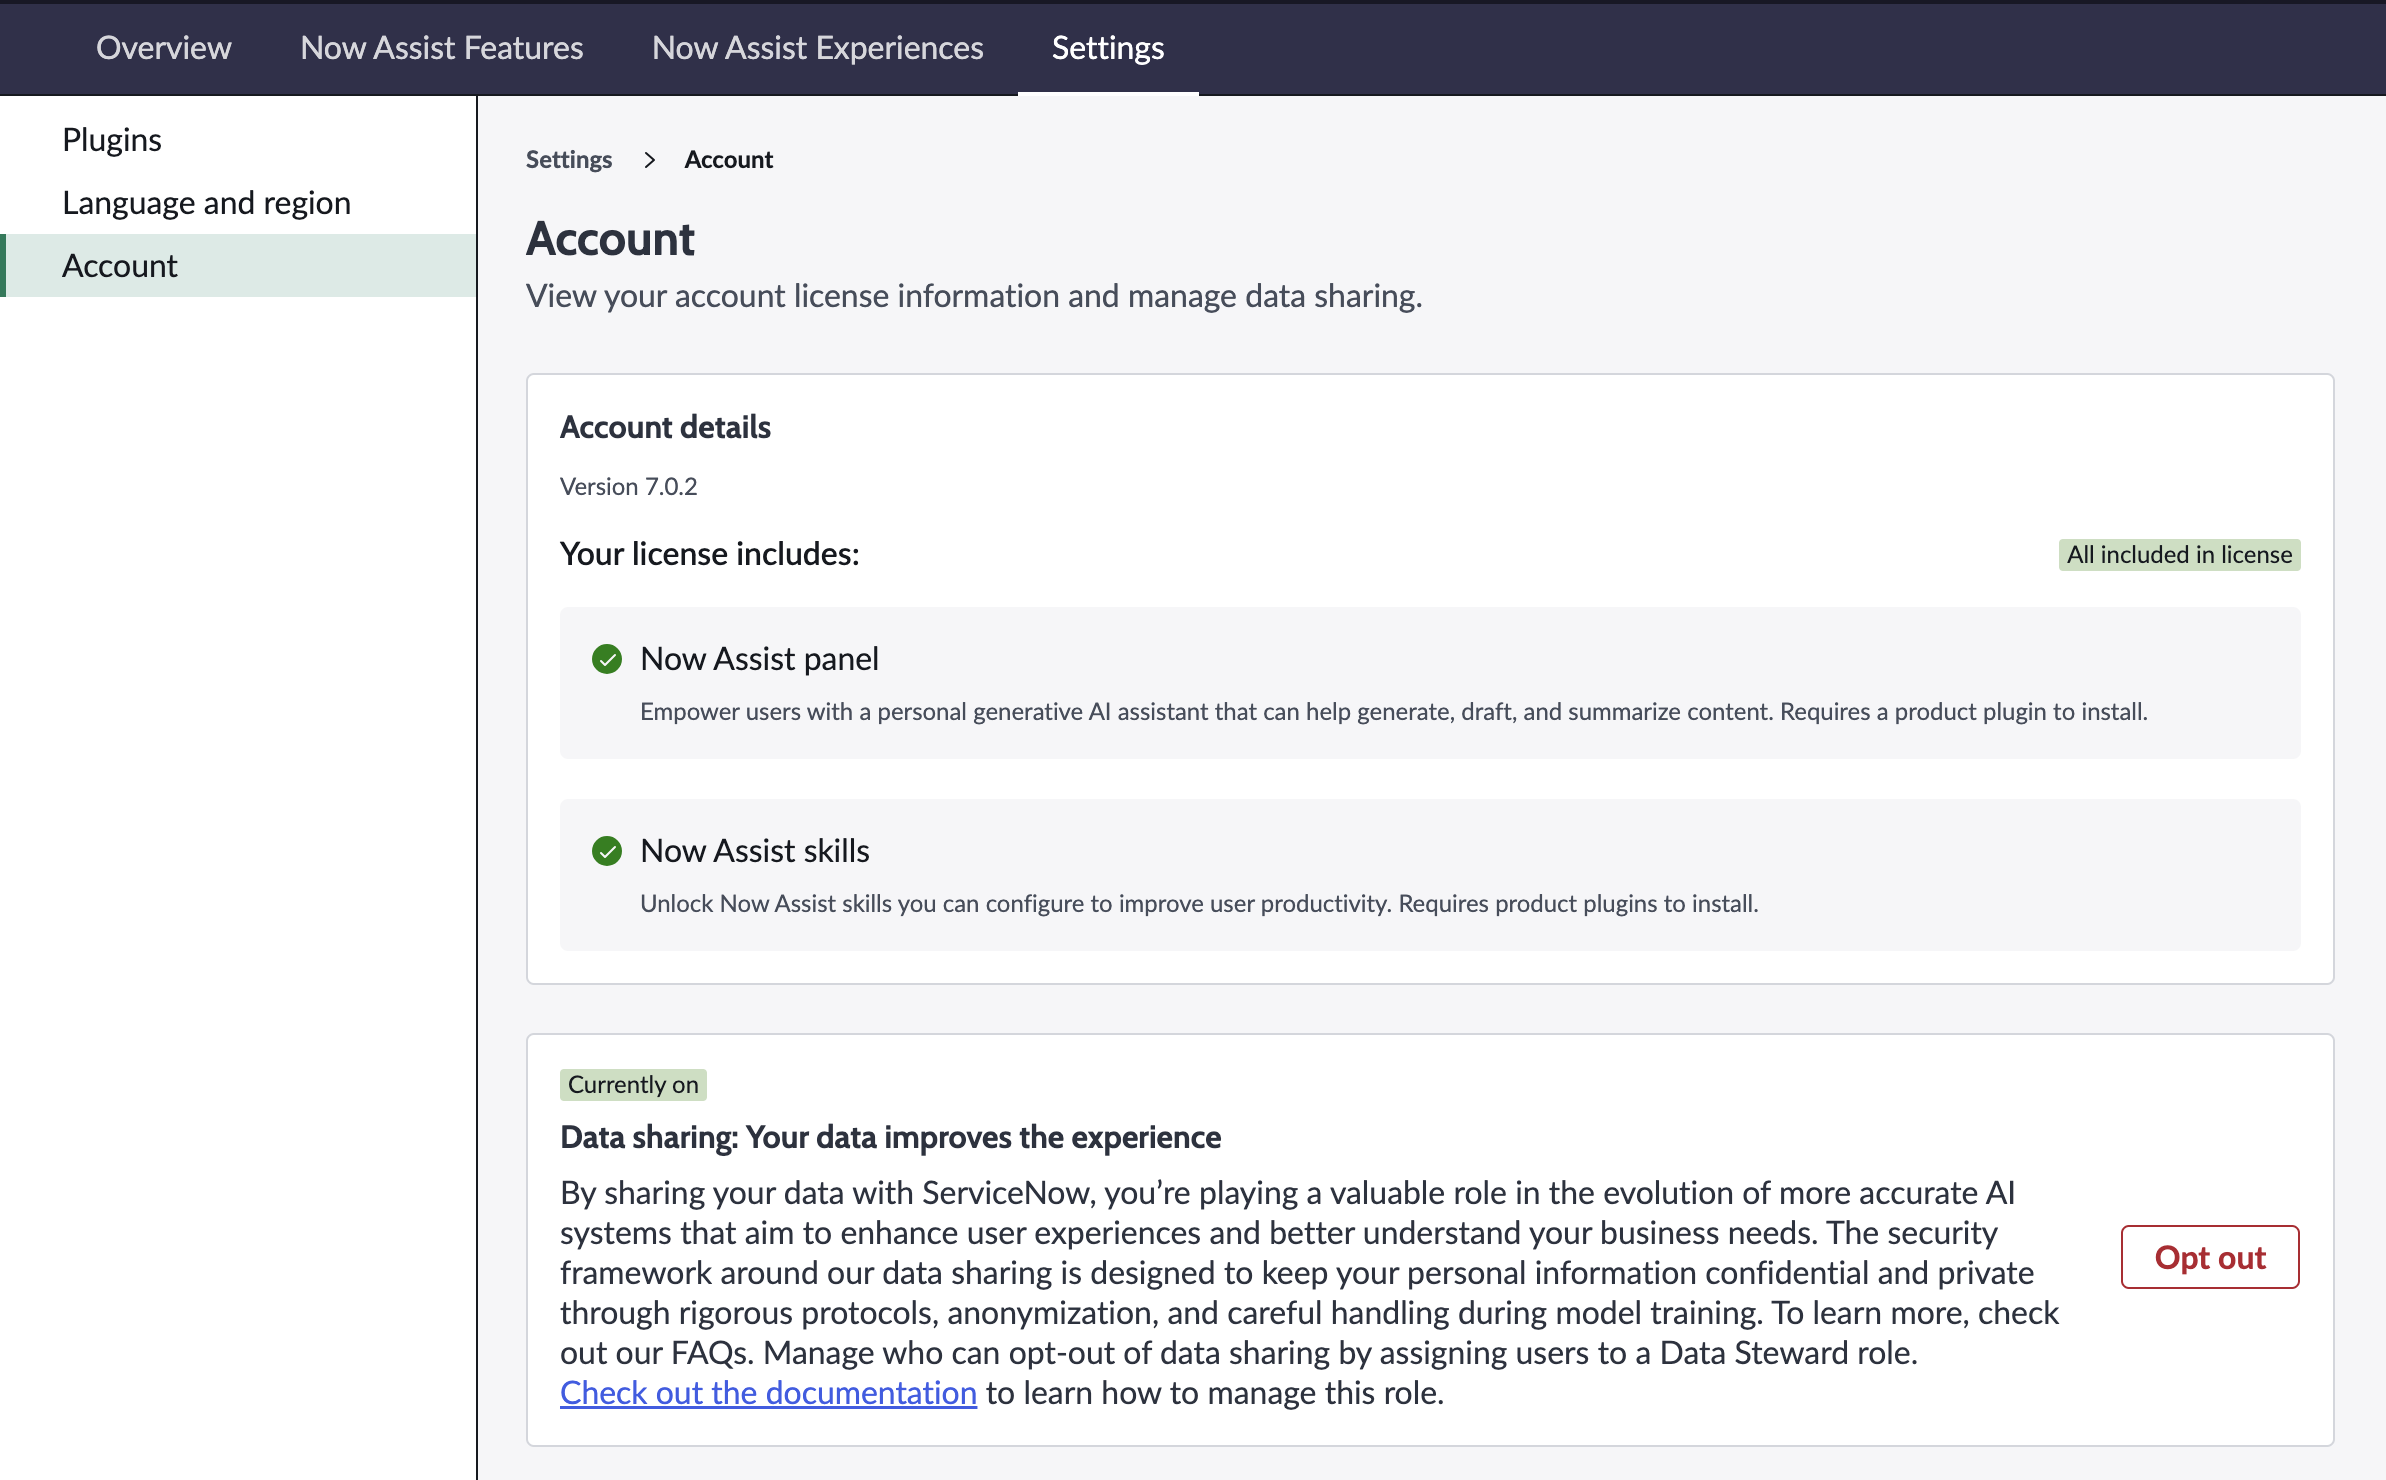
Task: Click the Now Assist skills green checkmark
Action: [x=607, y=851]
